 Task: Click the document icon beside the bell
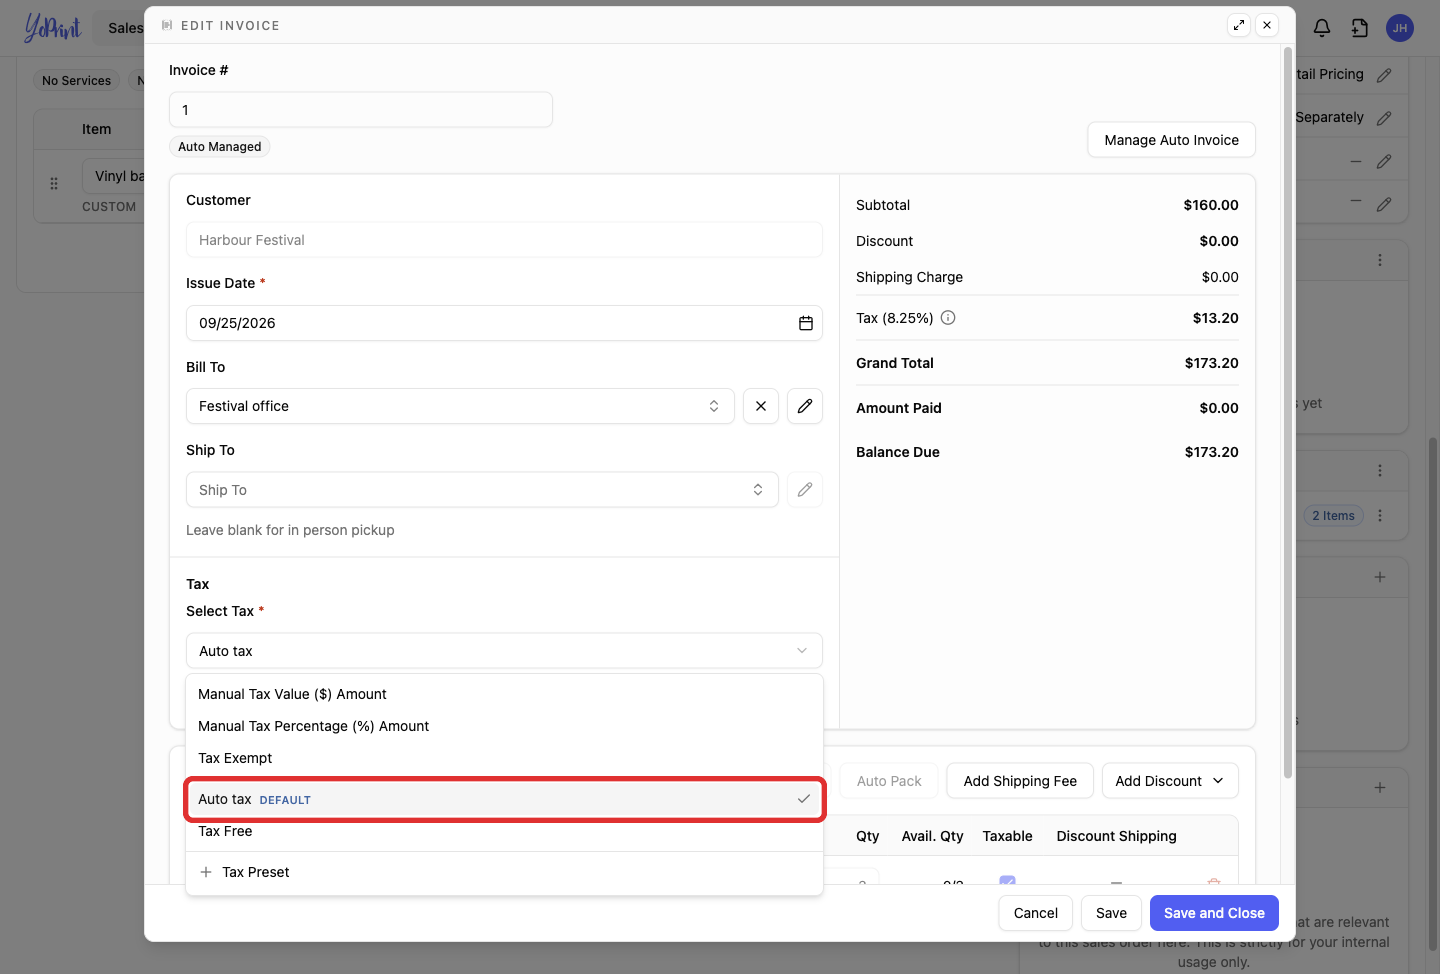click(x=1360, y=28)
